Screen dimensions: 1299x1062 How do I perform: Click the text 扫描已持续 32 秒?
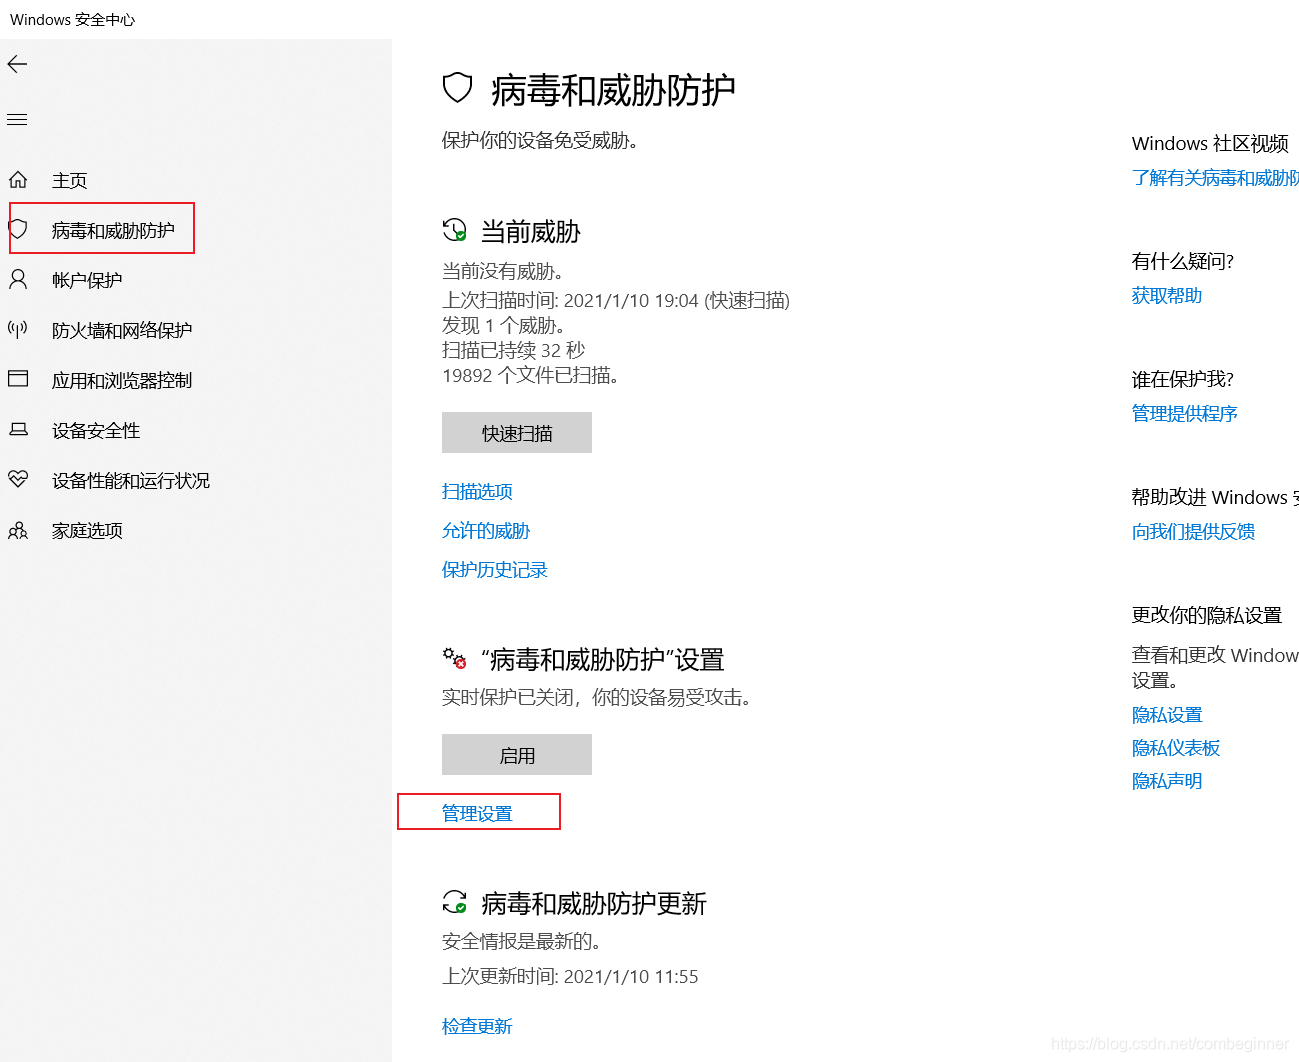(x=513, y=350)
